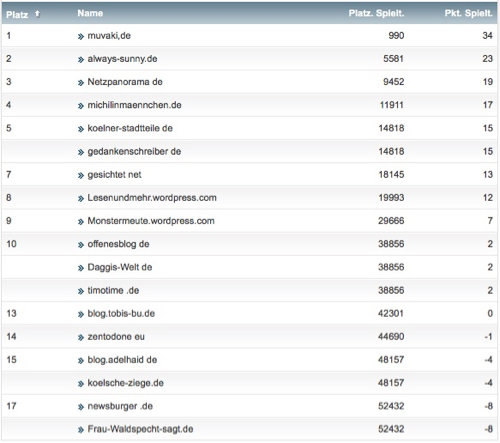Screen dimensions: 500x443
Task: Select the 11911 value for michilinmaennchen.de
Action: coord(392,105)
